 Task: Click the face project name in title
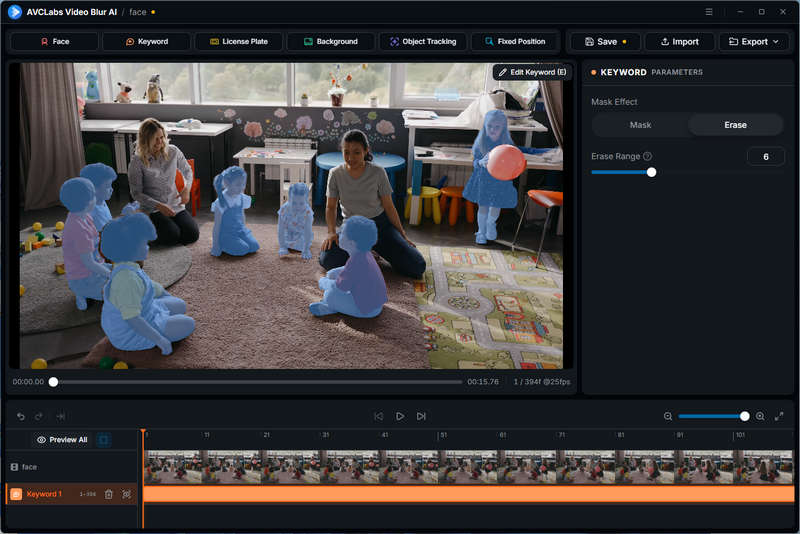pyautogui.click(x=137, y=12)
